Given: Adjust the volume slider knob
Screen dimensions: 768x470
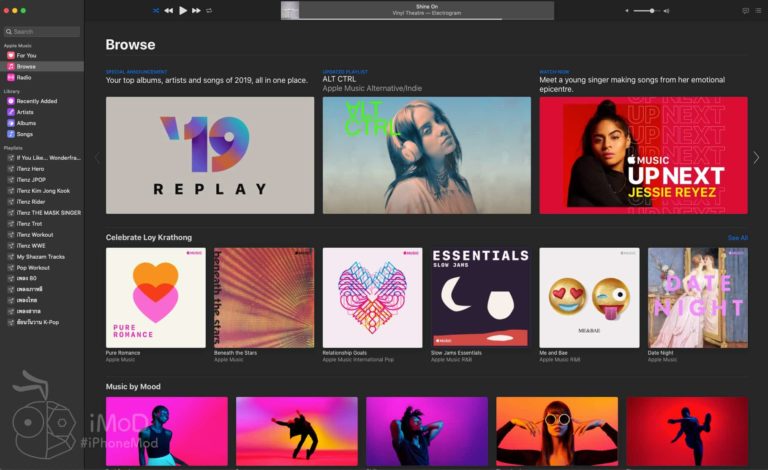Looking at the screenshot, I should (x=652, y=10).
